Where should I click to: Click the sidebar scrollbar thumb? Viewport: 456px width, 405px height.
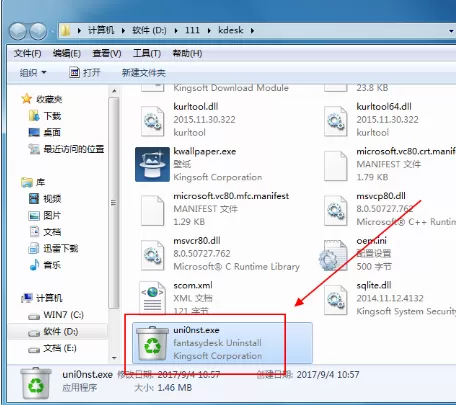click(x=114, y=203)
